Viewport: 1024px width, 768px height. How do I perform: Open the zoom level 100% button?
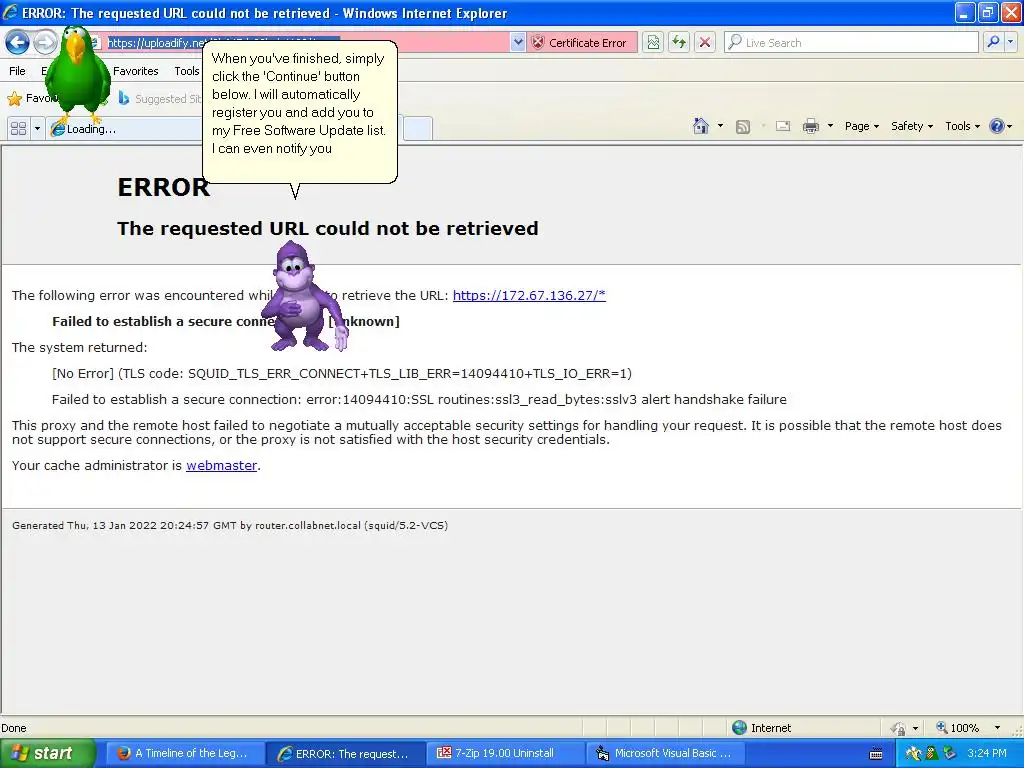pyautogui.click(x=957, y=728)
